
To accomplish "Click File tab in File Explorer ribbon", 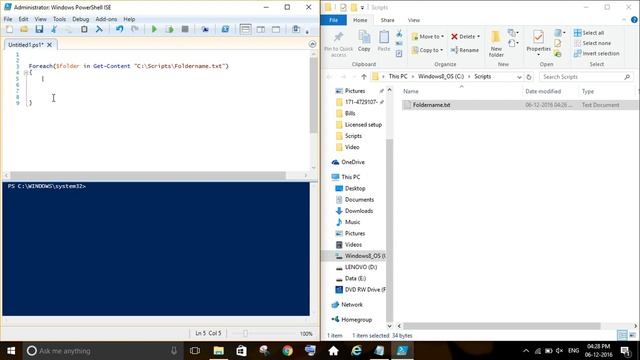I will [333, 20].
